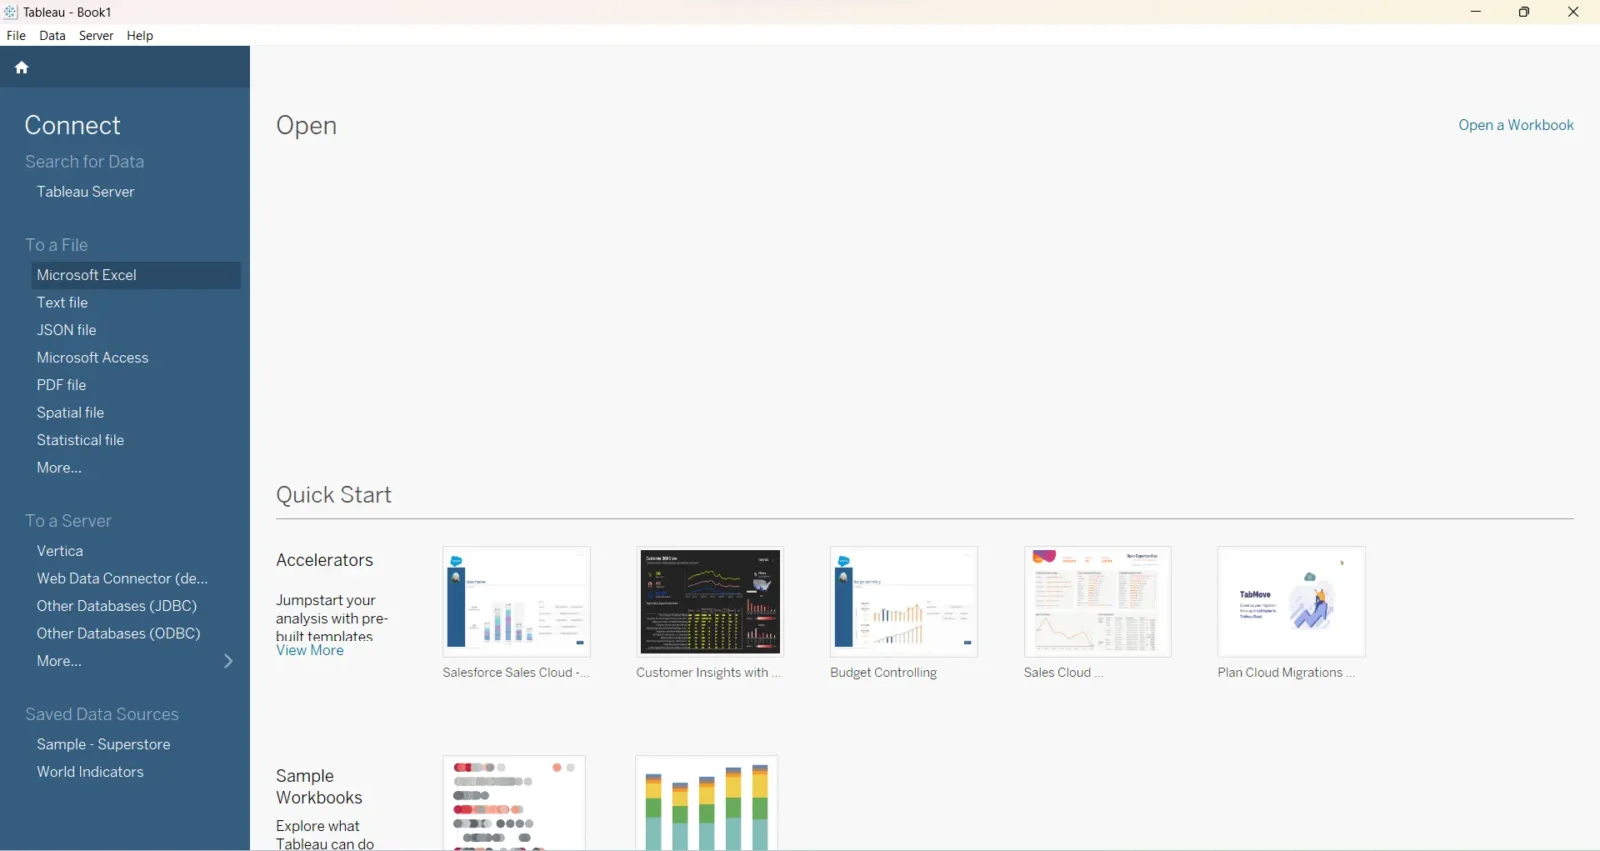Open Salesforce Sales Cloud accelerator thumbnail
Image resolution: width=1600 pixels, height=851 pixels.
coord(517,601)
